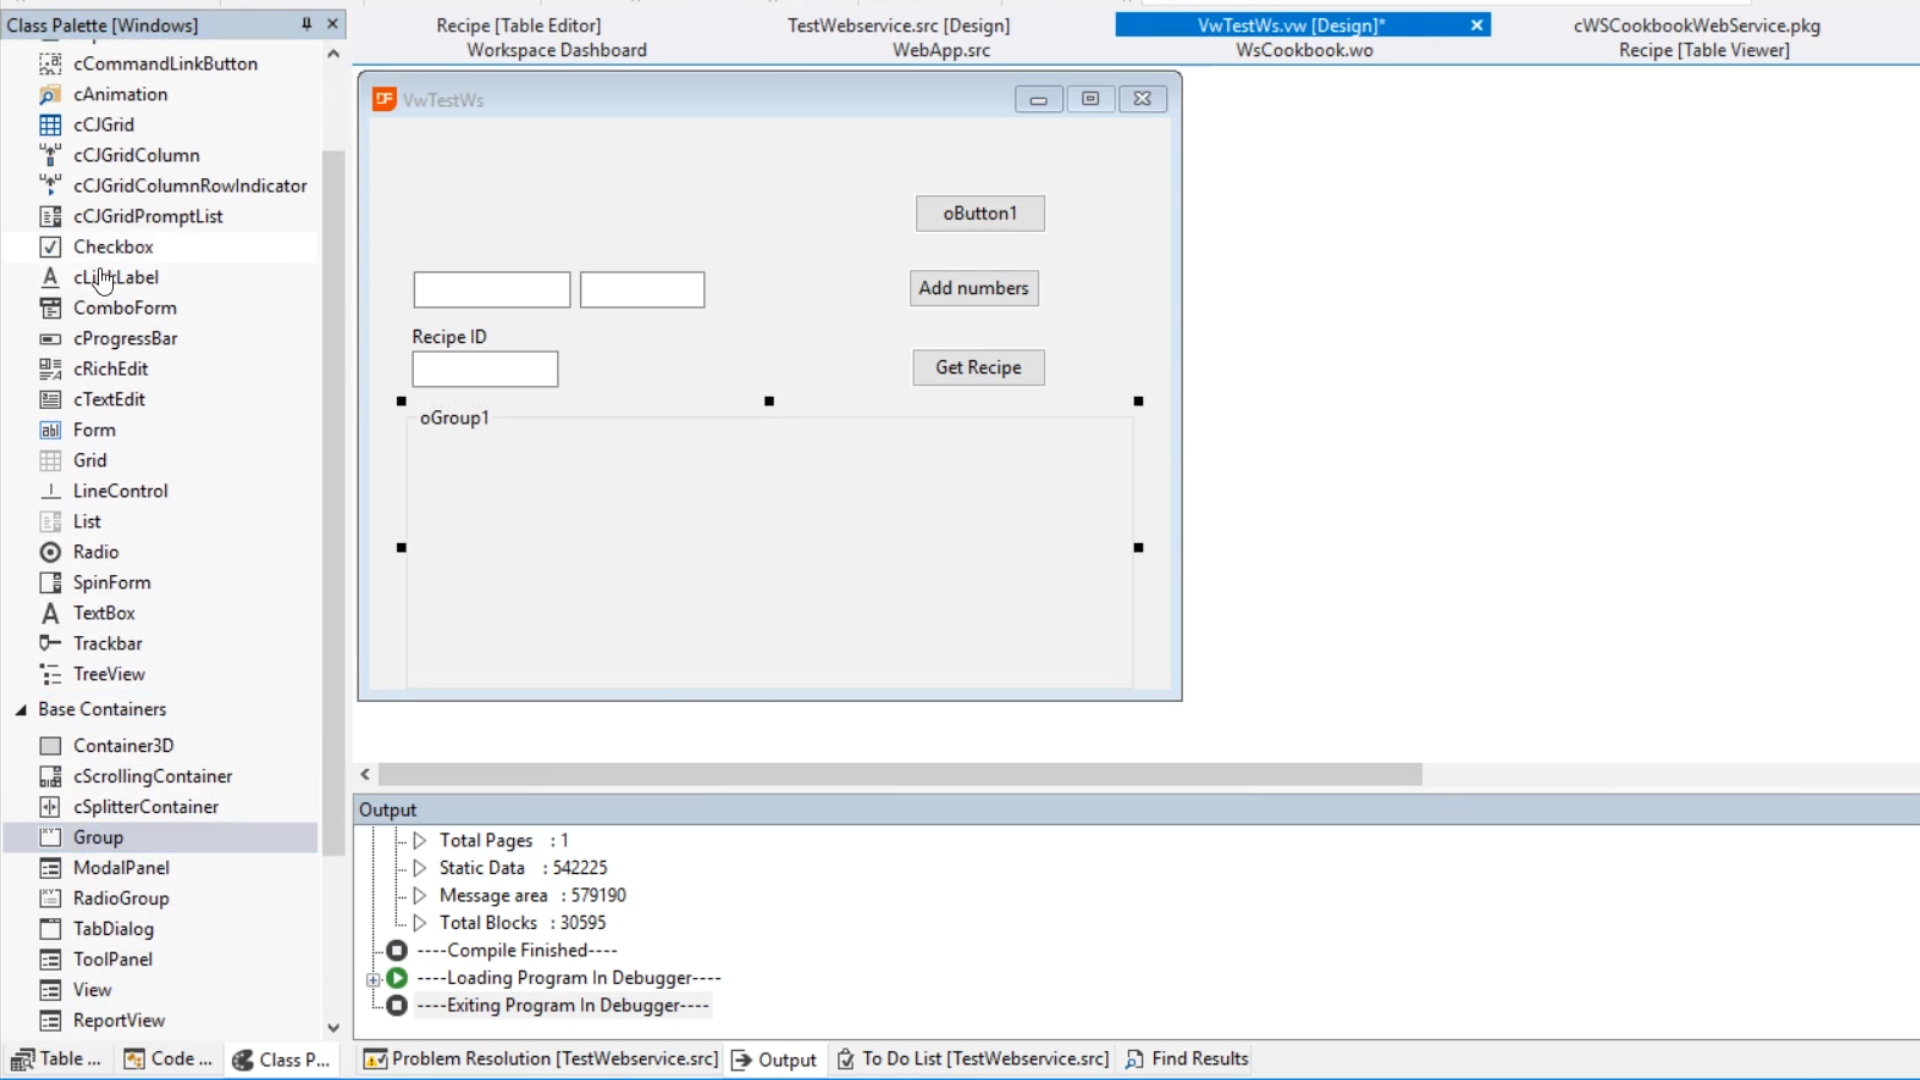Image resolution: width=1920 pixels, height=1080 pixels.
Task: Click the horizontal designer scrollbar
Action: (900, 775)
